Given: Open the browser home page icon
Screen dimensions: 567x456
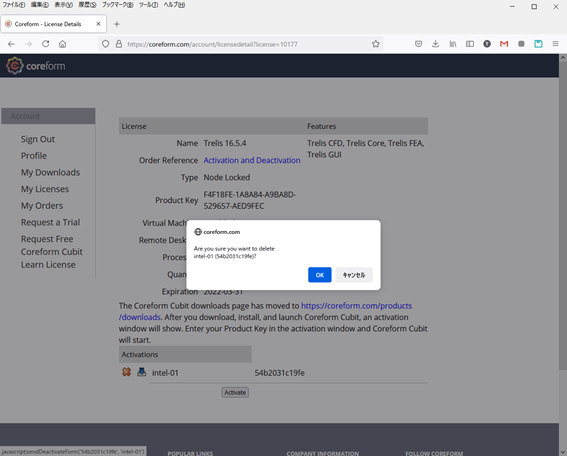Looking at the screenshot, I should [x=63, y=44].
